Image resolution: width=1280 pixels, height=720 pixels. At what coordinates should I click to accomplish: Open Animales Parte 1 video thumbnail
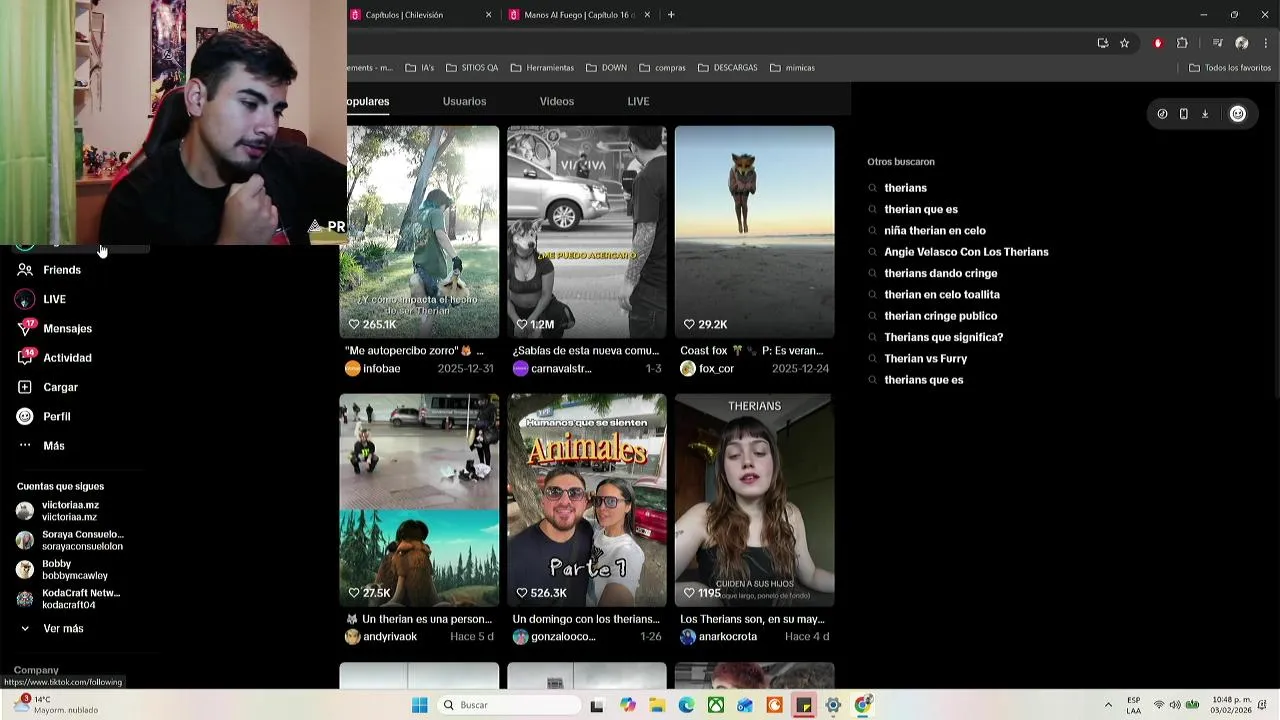[587, 500]
